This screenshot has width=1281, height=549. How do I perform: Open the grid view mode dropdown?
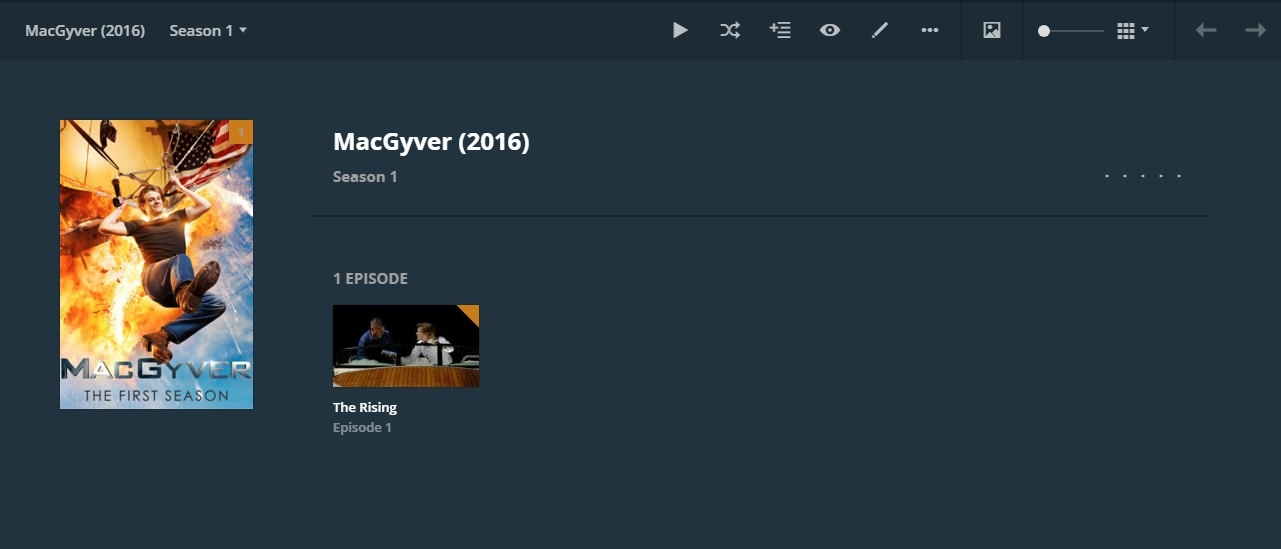pos(1133,30)
